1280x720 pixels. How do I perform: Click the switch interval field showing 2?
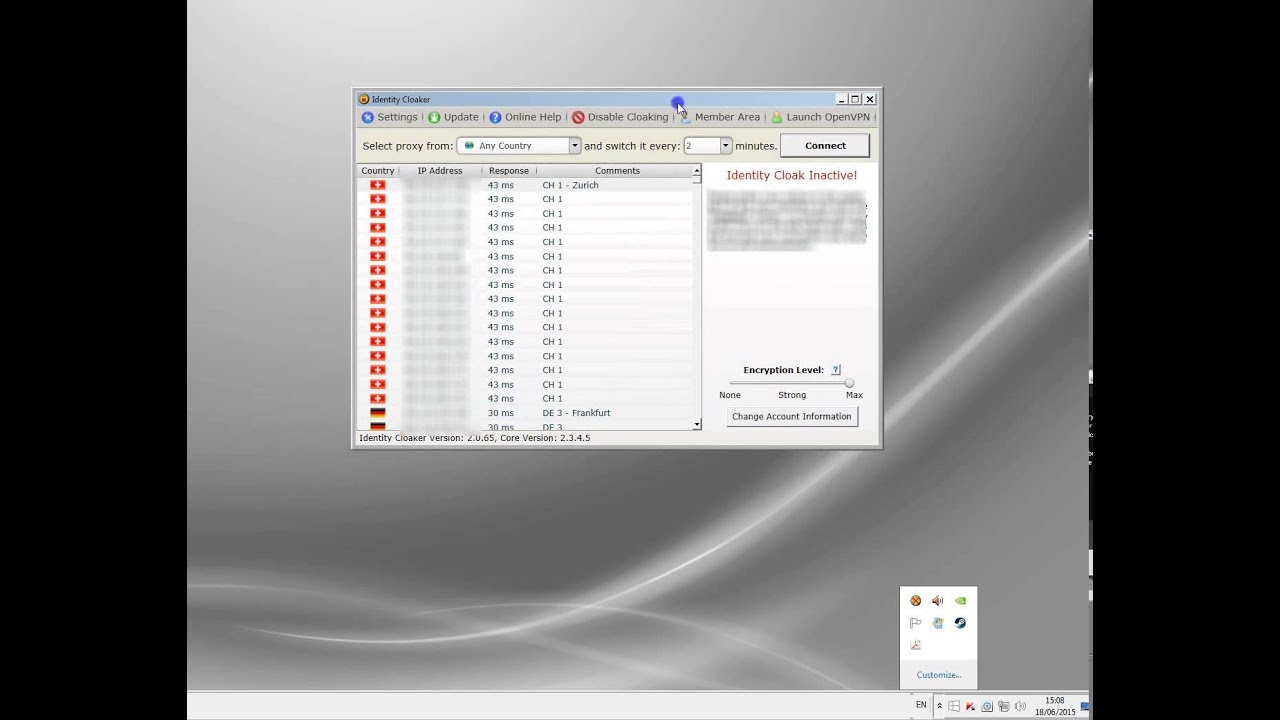pos(702,146)
